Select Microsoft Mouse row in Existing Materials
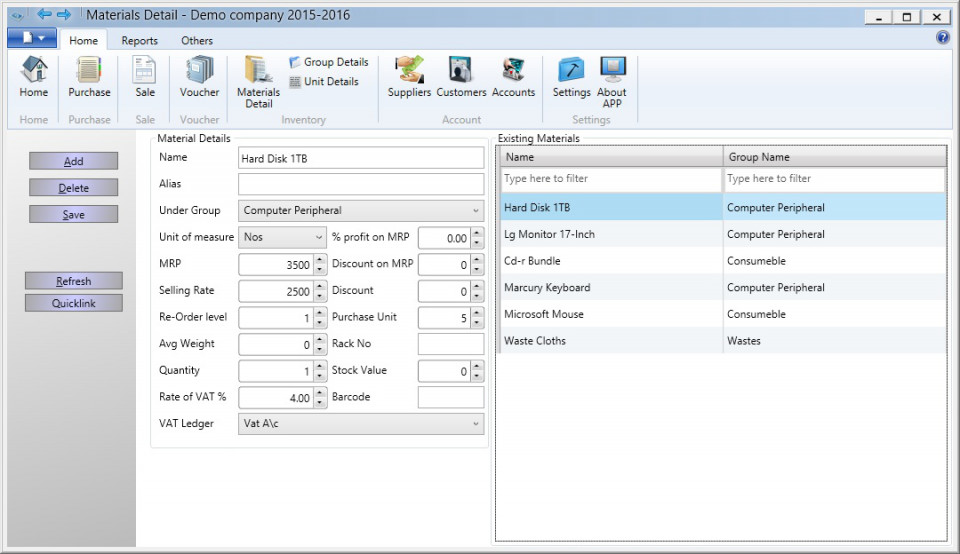The height and width of the screenshot is (554, 960). point(723,314)
